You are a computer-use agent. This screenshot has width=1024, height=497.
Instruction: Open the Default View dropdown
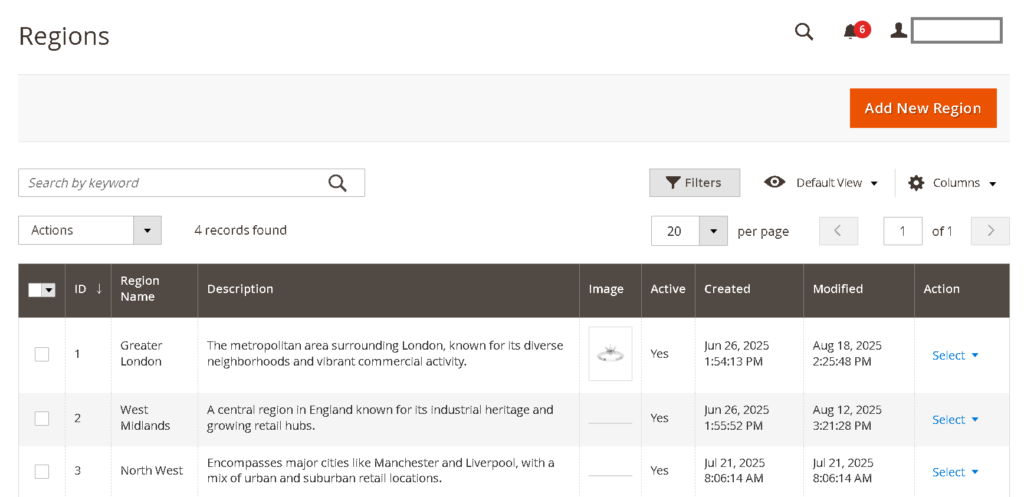click(821, 183)
